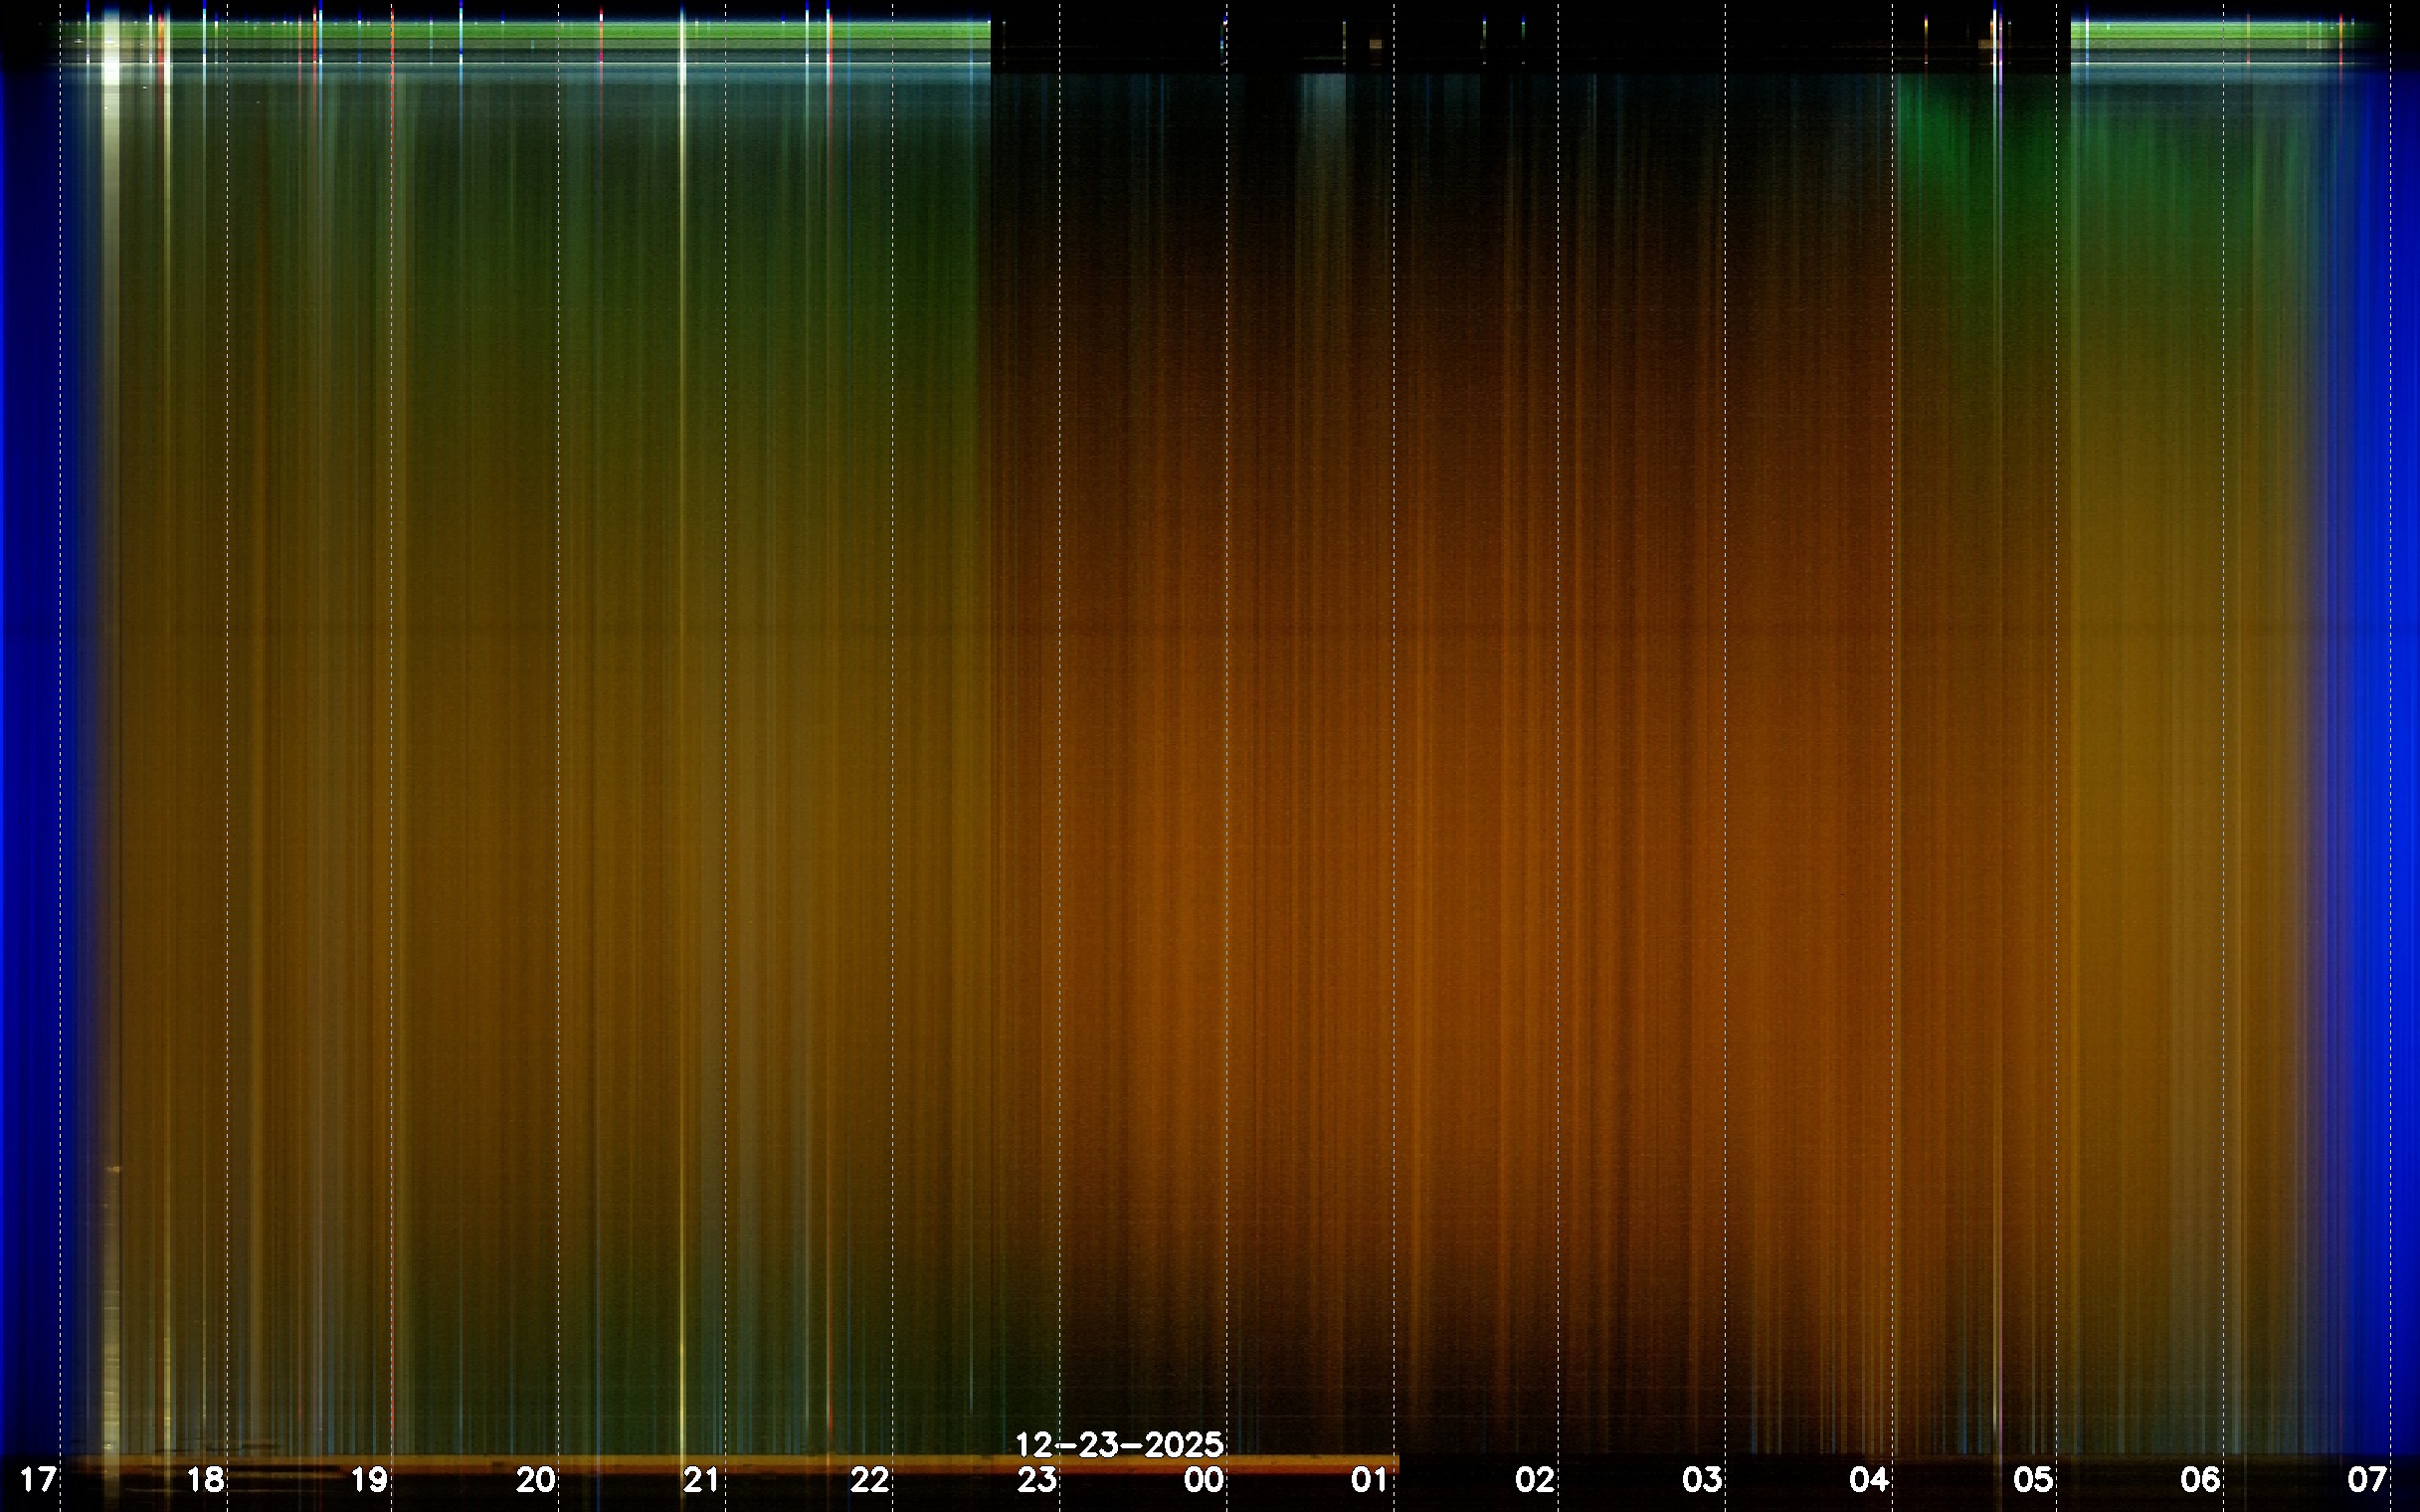The image size is (2420, 1512).
Task: Click the 05 hour marker
Action: [x=2033, y=1479]
